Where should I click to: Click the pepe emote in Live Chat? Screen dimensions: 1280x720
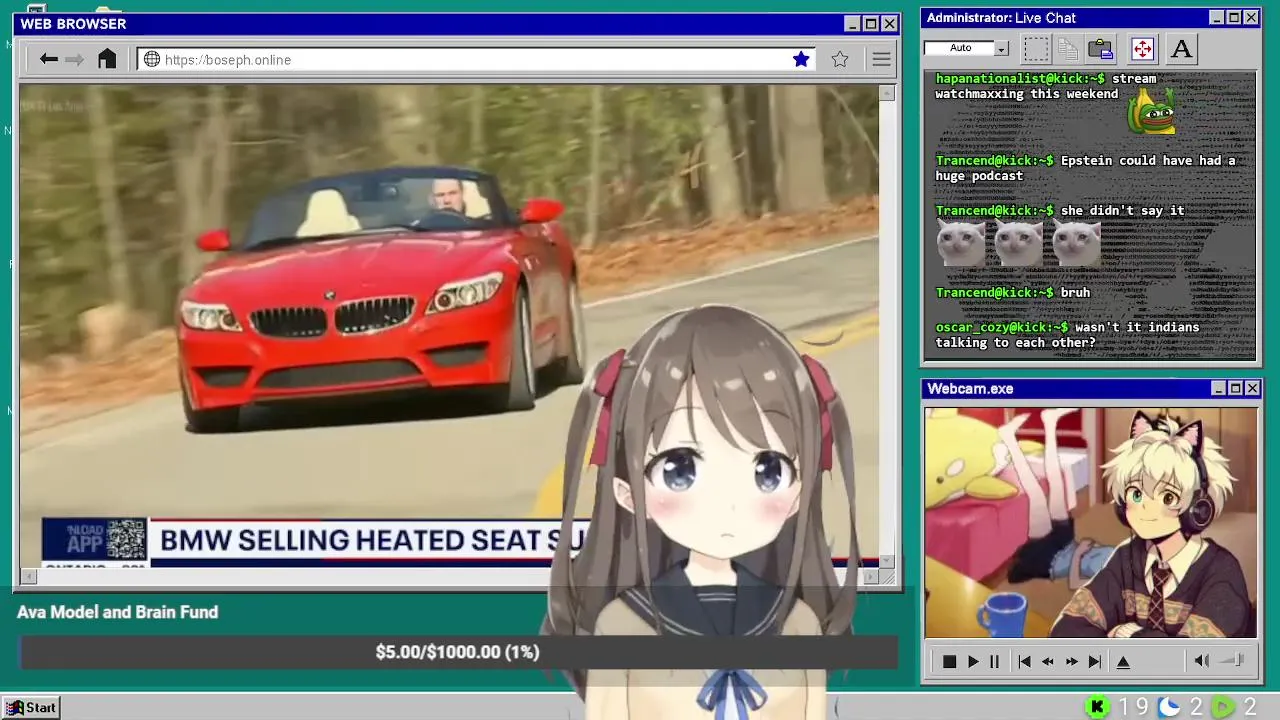pyautogui.click(x=1151, y=111)
